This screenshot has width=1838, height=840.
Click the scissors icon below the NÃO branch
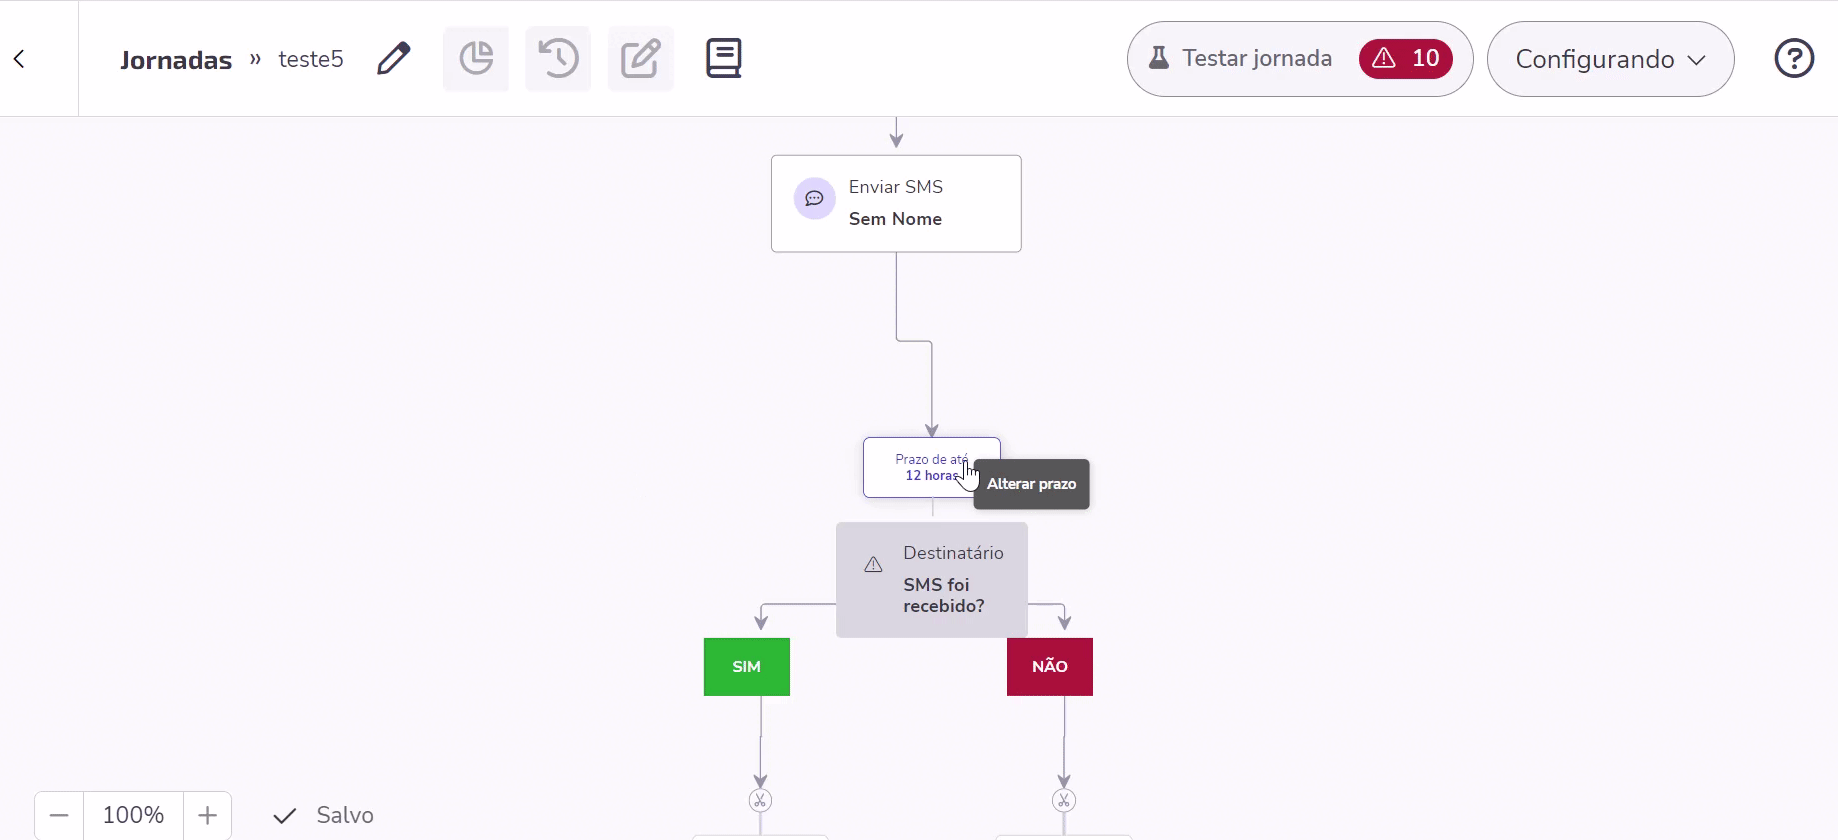point(1064,800)
